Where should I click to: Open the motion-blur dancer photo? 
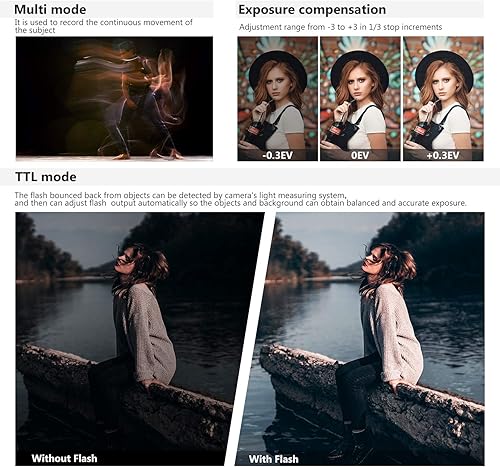pyautogui.click(x=114, y=99)
